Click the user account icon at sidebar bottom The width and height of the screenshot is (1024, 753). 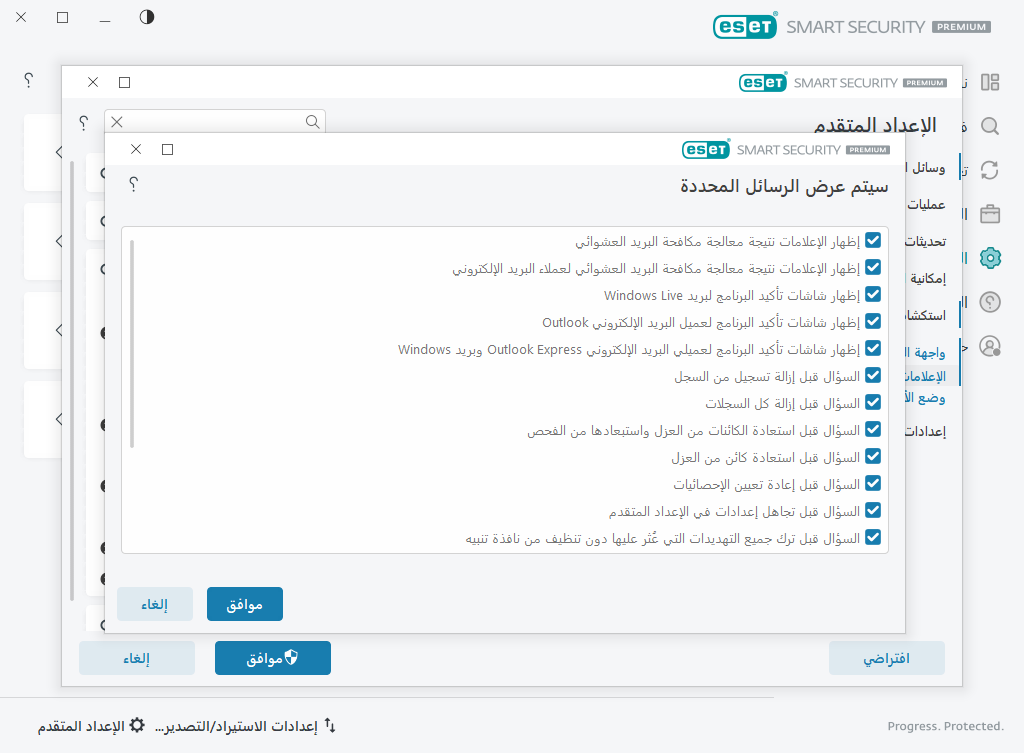(x=989, y=345)
